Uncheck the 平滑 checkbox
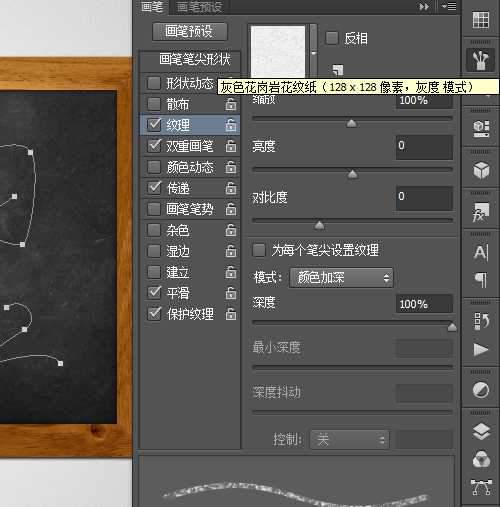 tap(154, 292)
